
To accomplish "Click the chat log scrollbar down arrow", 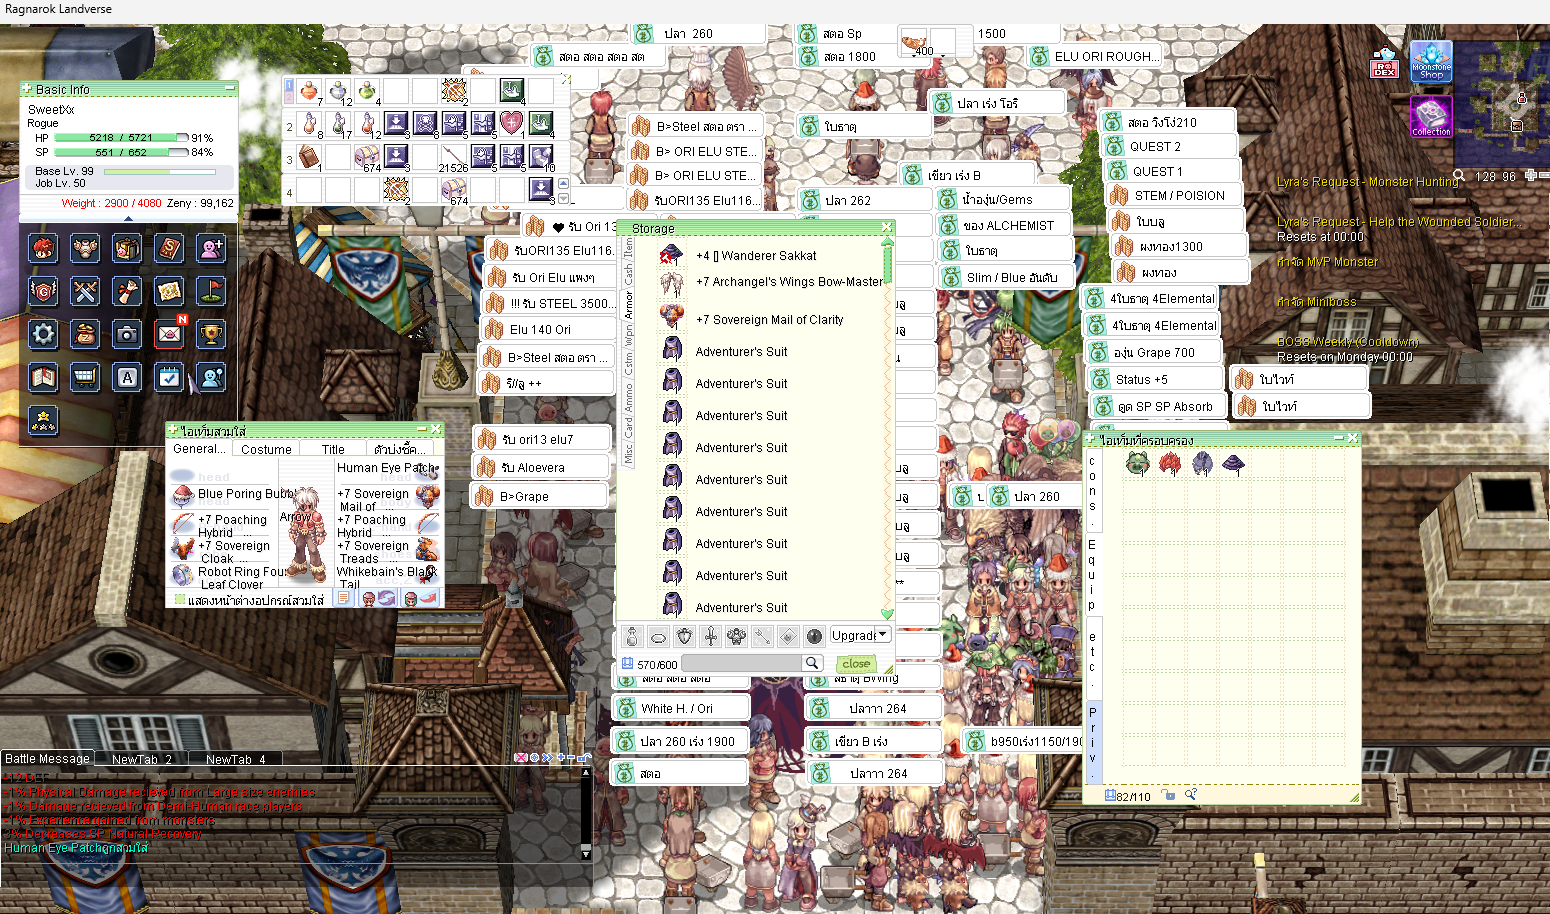I will tap(586, 853).
